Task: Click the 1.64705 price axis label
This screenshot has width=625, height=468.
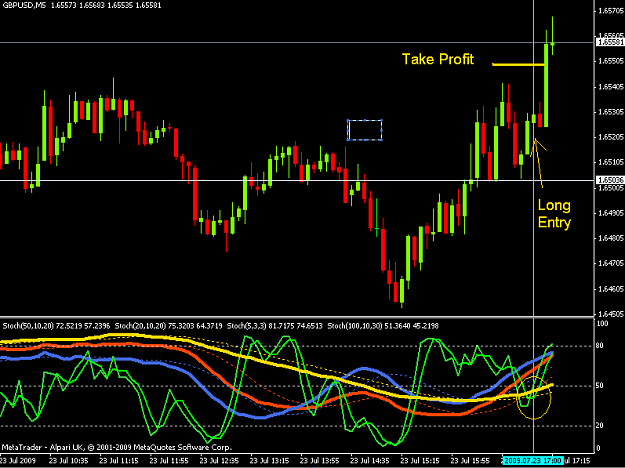Action: coord(611,263)
